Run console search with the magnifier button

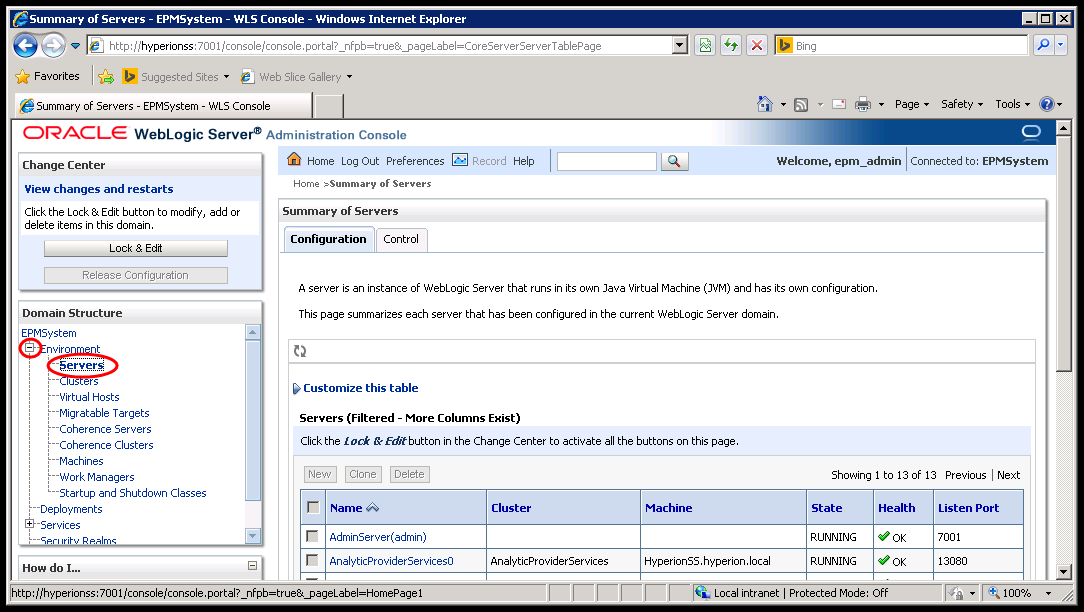click(674, 161)
